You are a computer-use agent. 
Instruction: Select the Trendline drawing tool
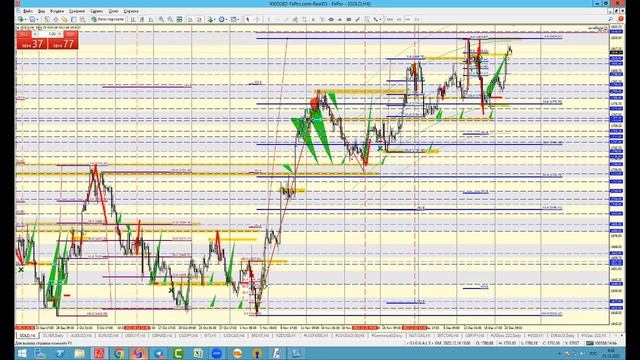[x=286, y=19]
